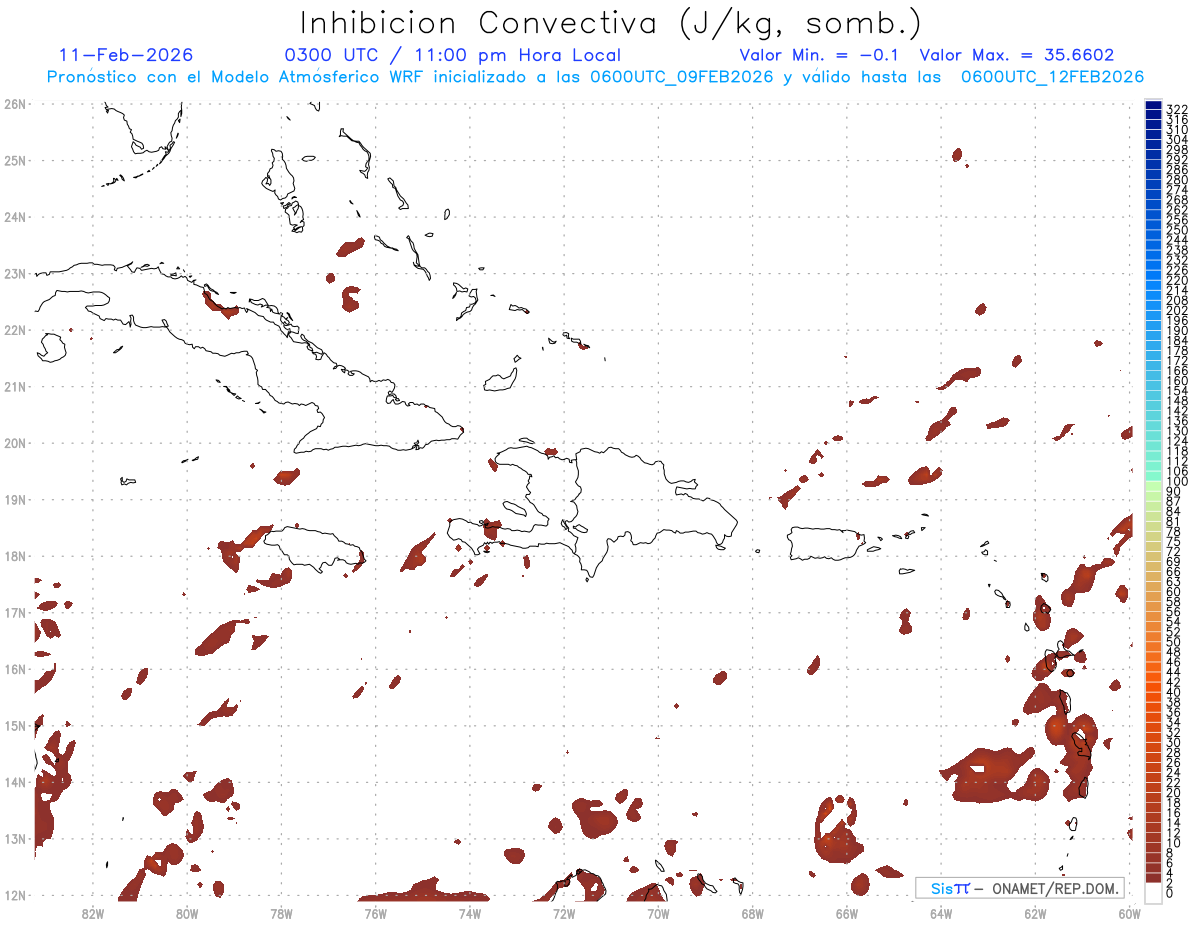Viewport: 1200px width, 927px height.
Task: Click the "23N" latitude label
Action: point(15,273)
